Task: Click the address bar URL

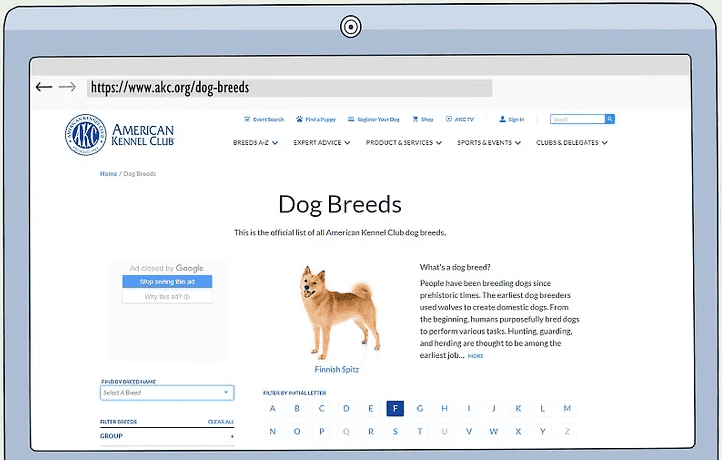Action: (170, 87)
